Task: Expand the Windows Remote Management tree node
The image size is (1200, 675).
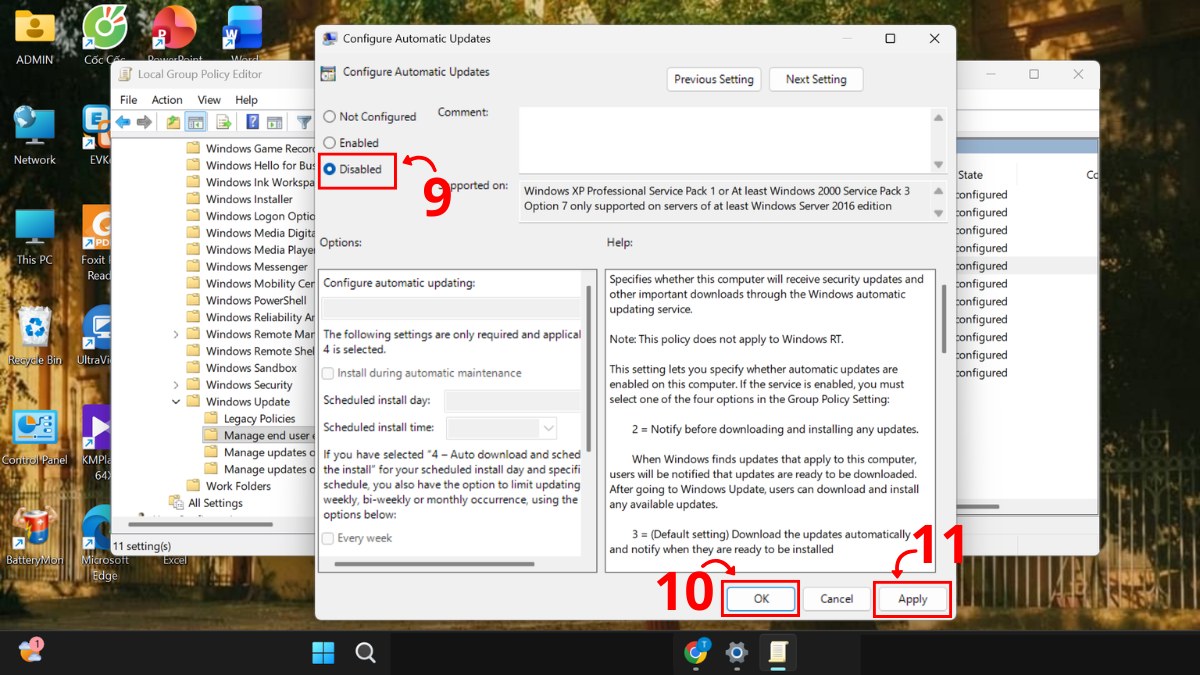Action: [x=176, y=333]
